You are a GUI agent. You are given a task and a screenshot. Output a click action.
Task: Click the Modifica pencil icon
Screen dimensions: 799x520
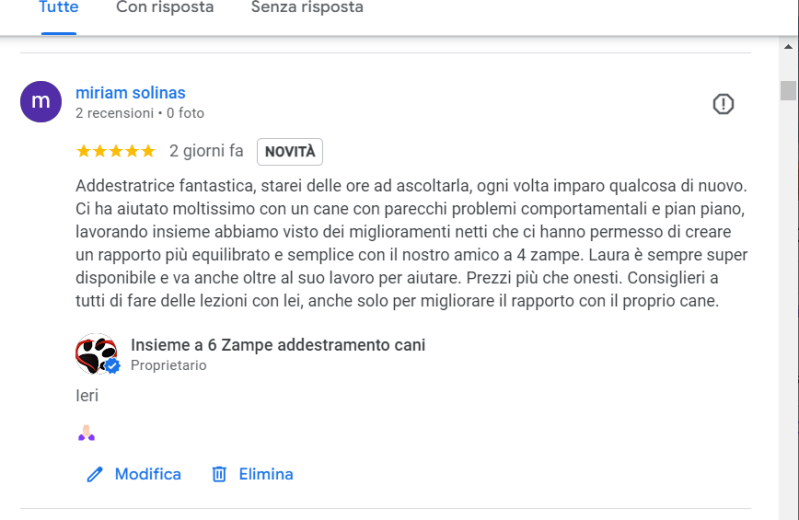click(95, 475)
